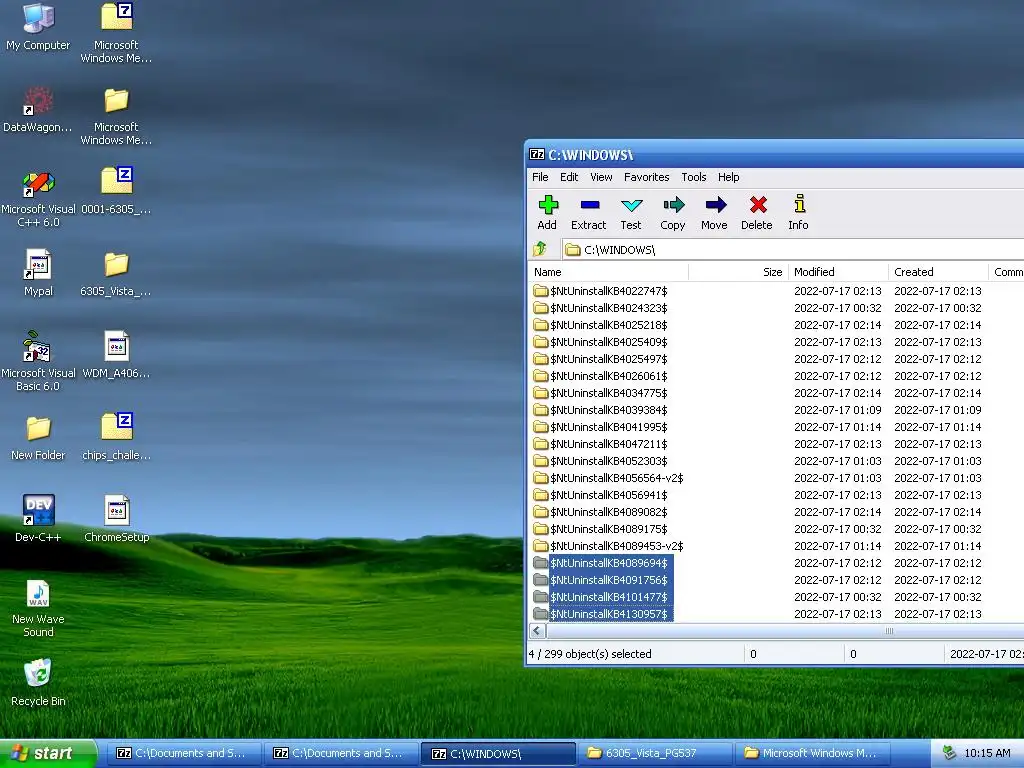Select folder $NtUninstallKB4041995$

tap(600, 426)
